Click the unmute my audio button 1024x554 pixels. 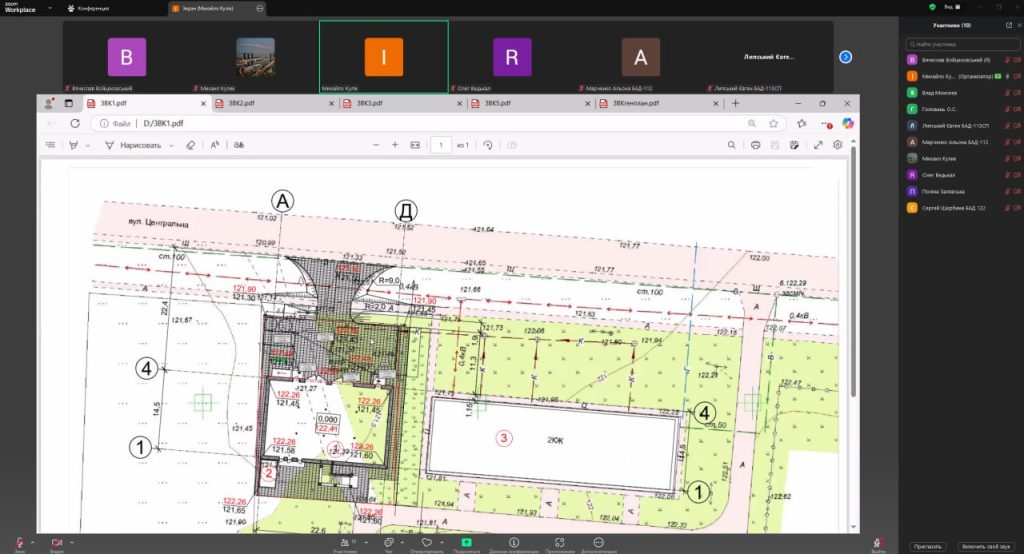coord(987,547)
